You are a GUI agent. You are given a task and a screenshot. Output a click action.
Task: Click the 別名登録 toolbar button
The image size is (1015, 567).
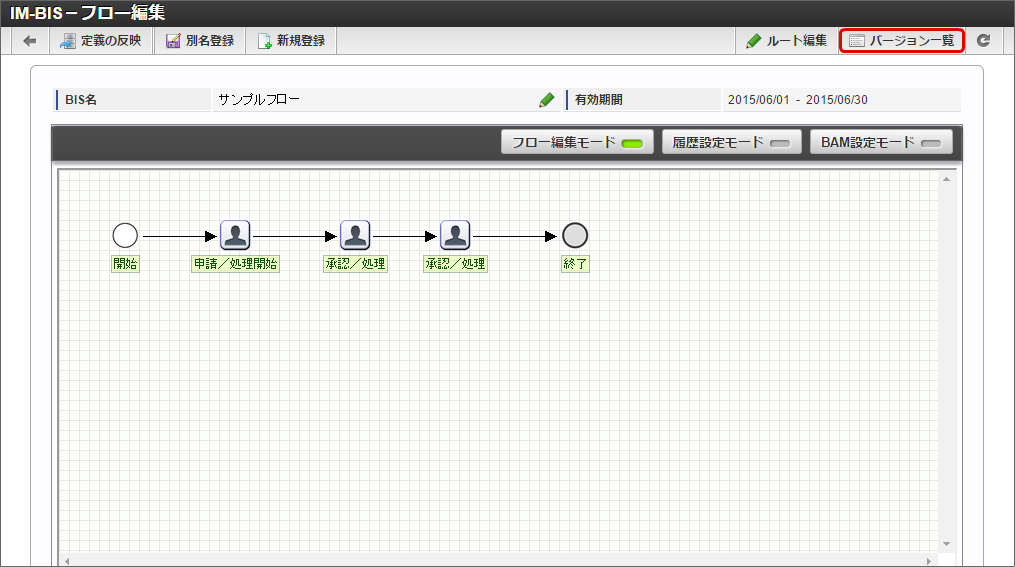(x=199, y=41)
